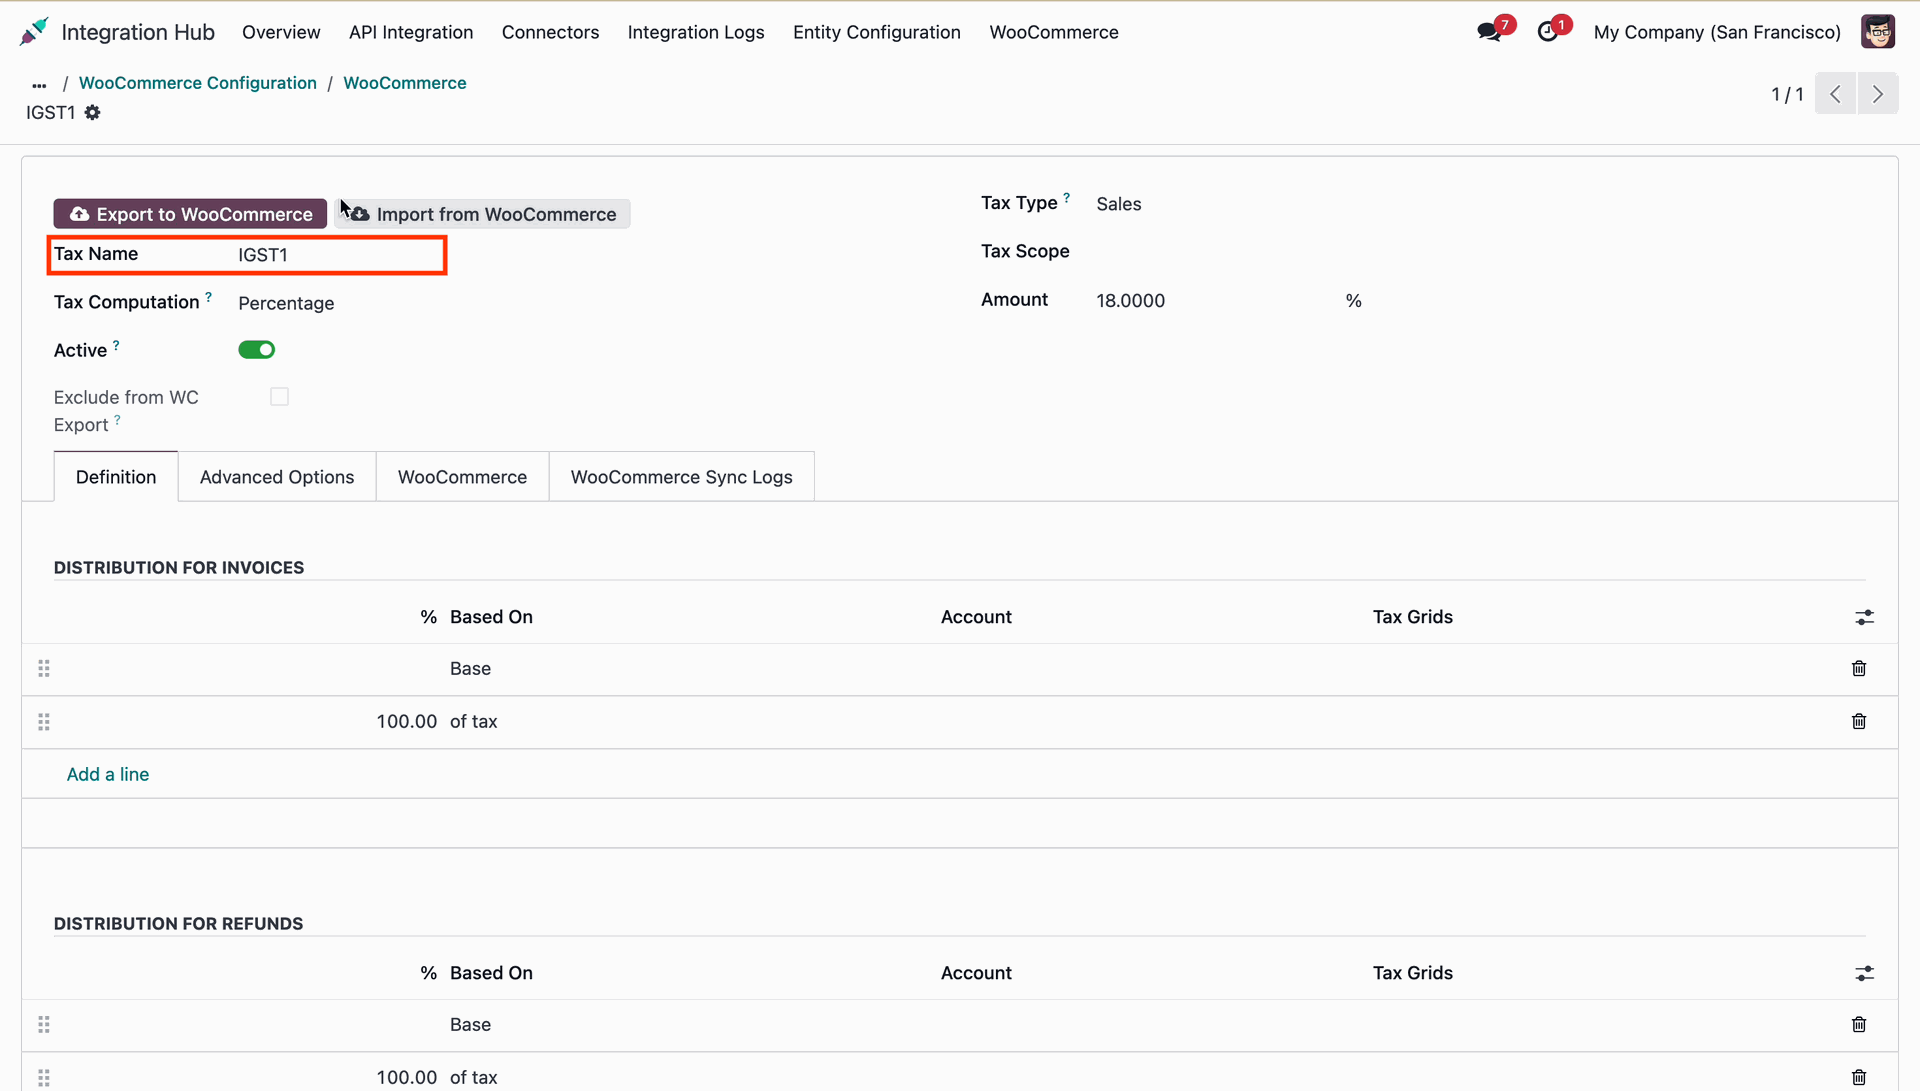Open Connectors menu
1920x1091 pixels.
click(550, 32)
